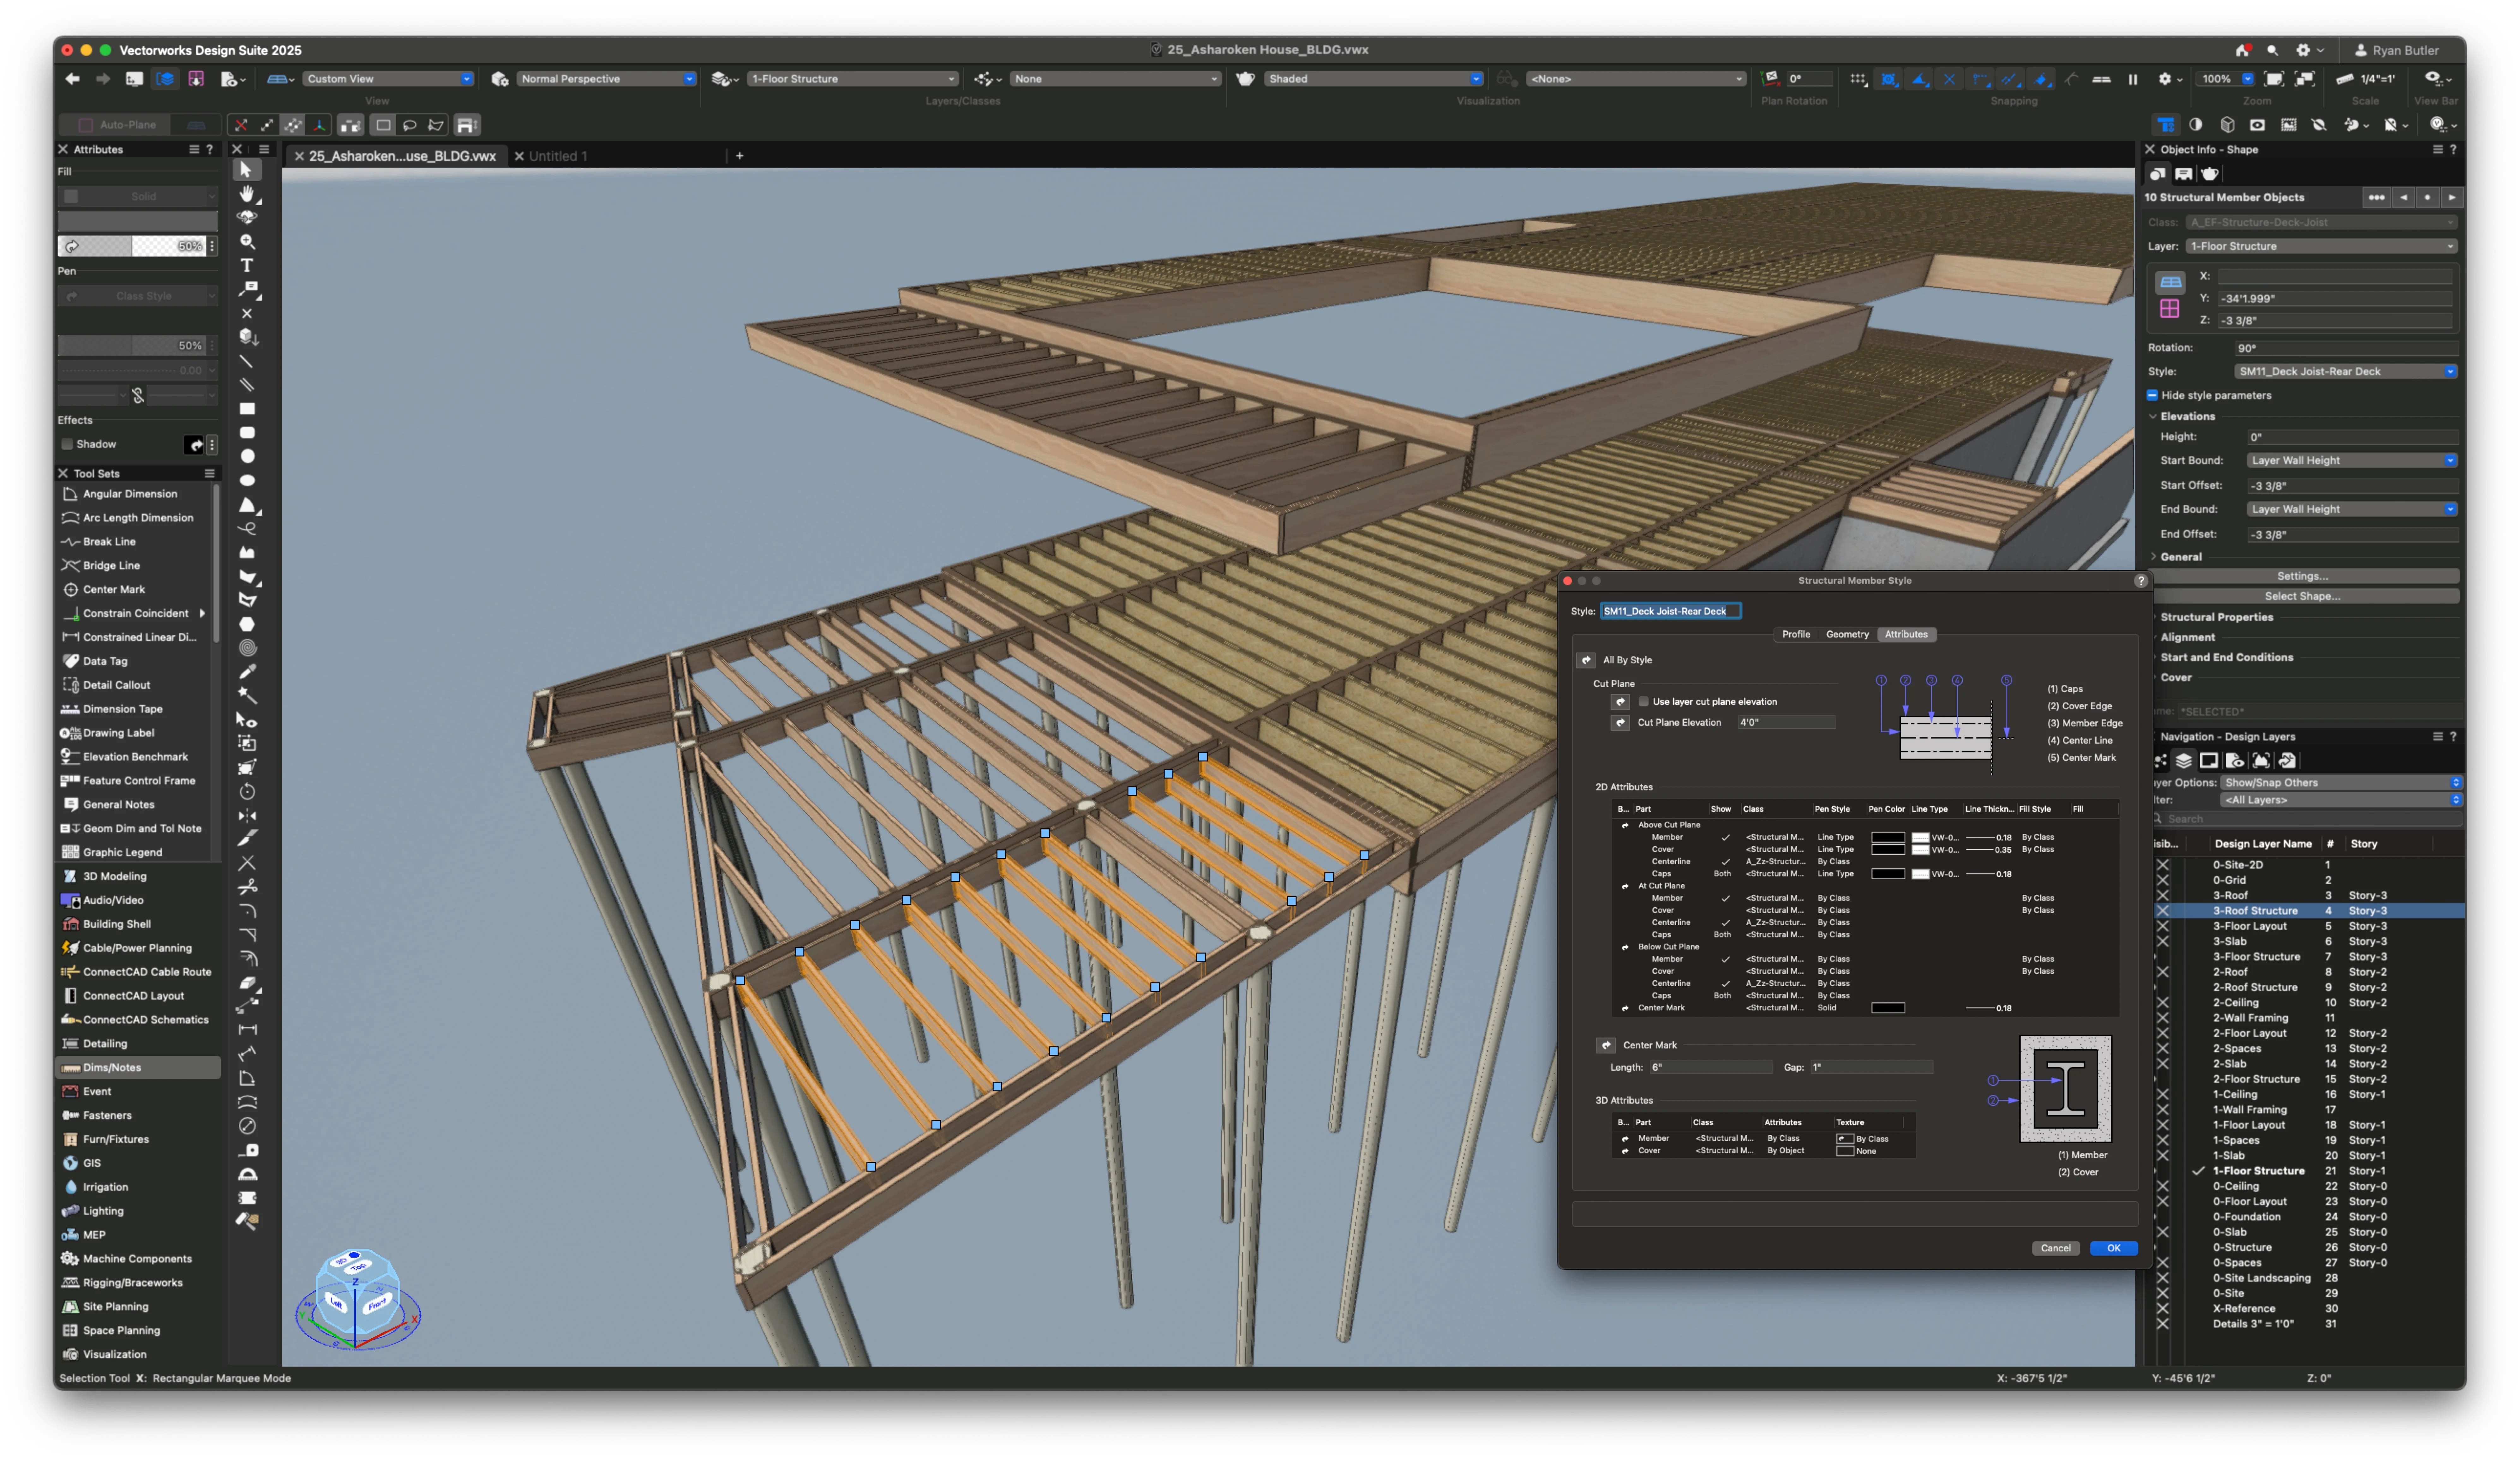Select the Zoom magnifier tool

pyautogui.click(x=247, y=241)
